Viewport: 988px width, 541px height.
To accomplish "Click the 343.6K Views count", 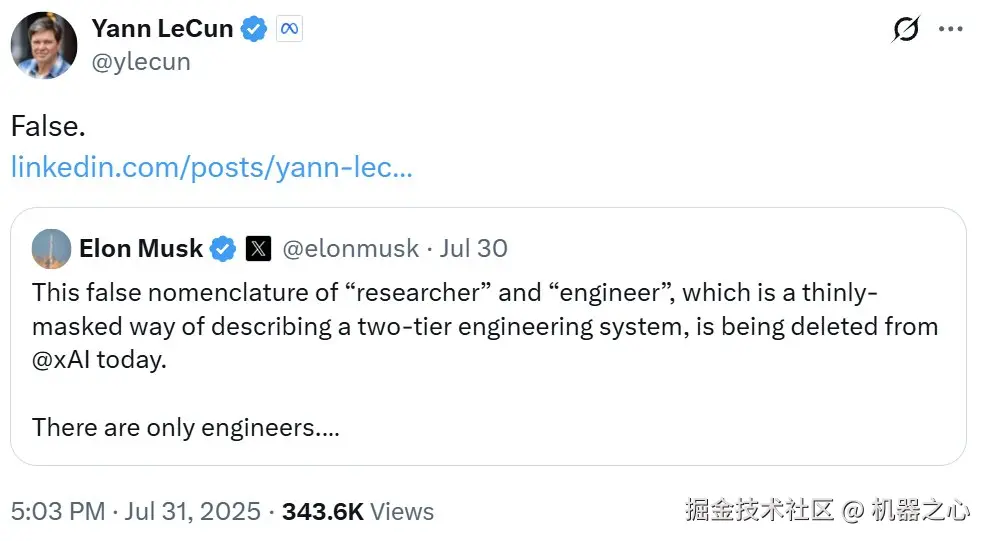I will (358, 511).
